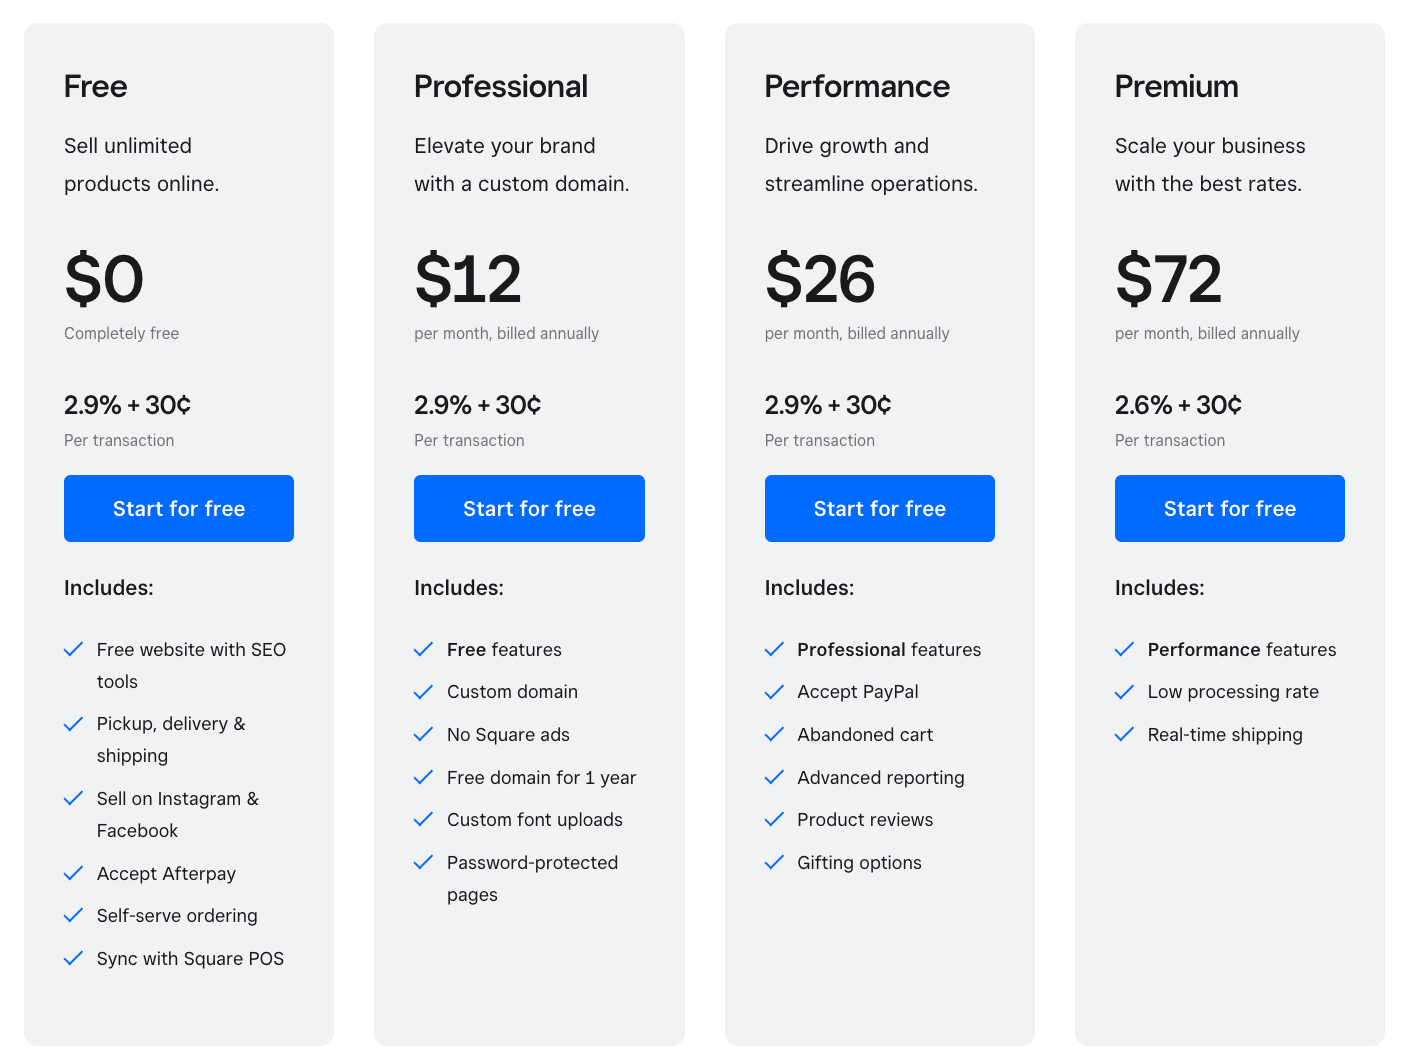Click checkmark next to Low processing rate
1404x1064 pixels.
(1124, 691)
